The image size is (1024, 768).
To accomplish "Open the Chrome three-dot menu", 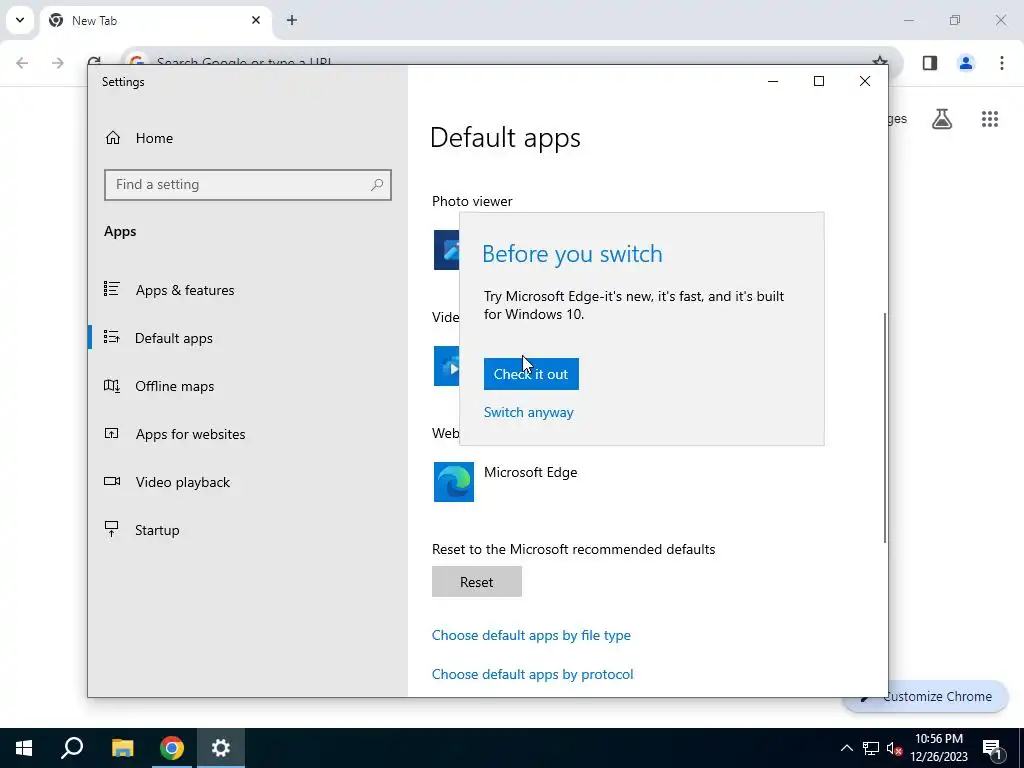I will [x=1002, y=63].
